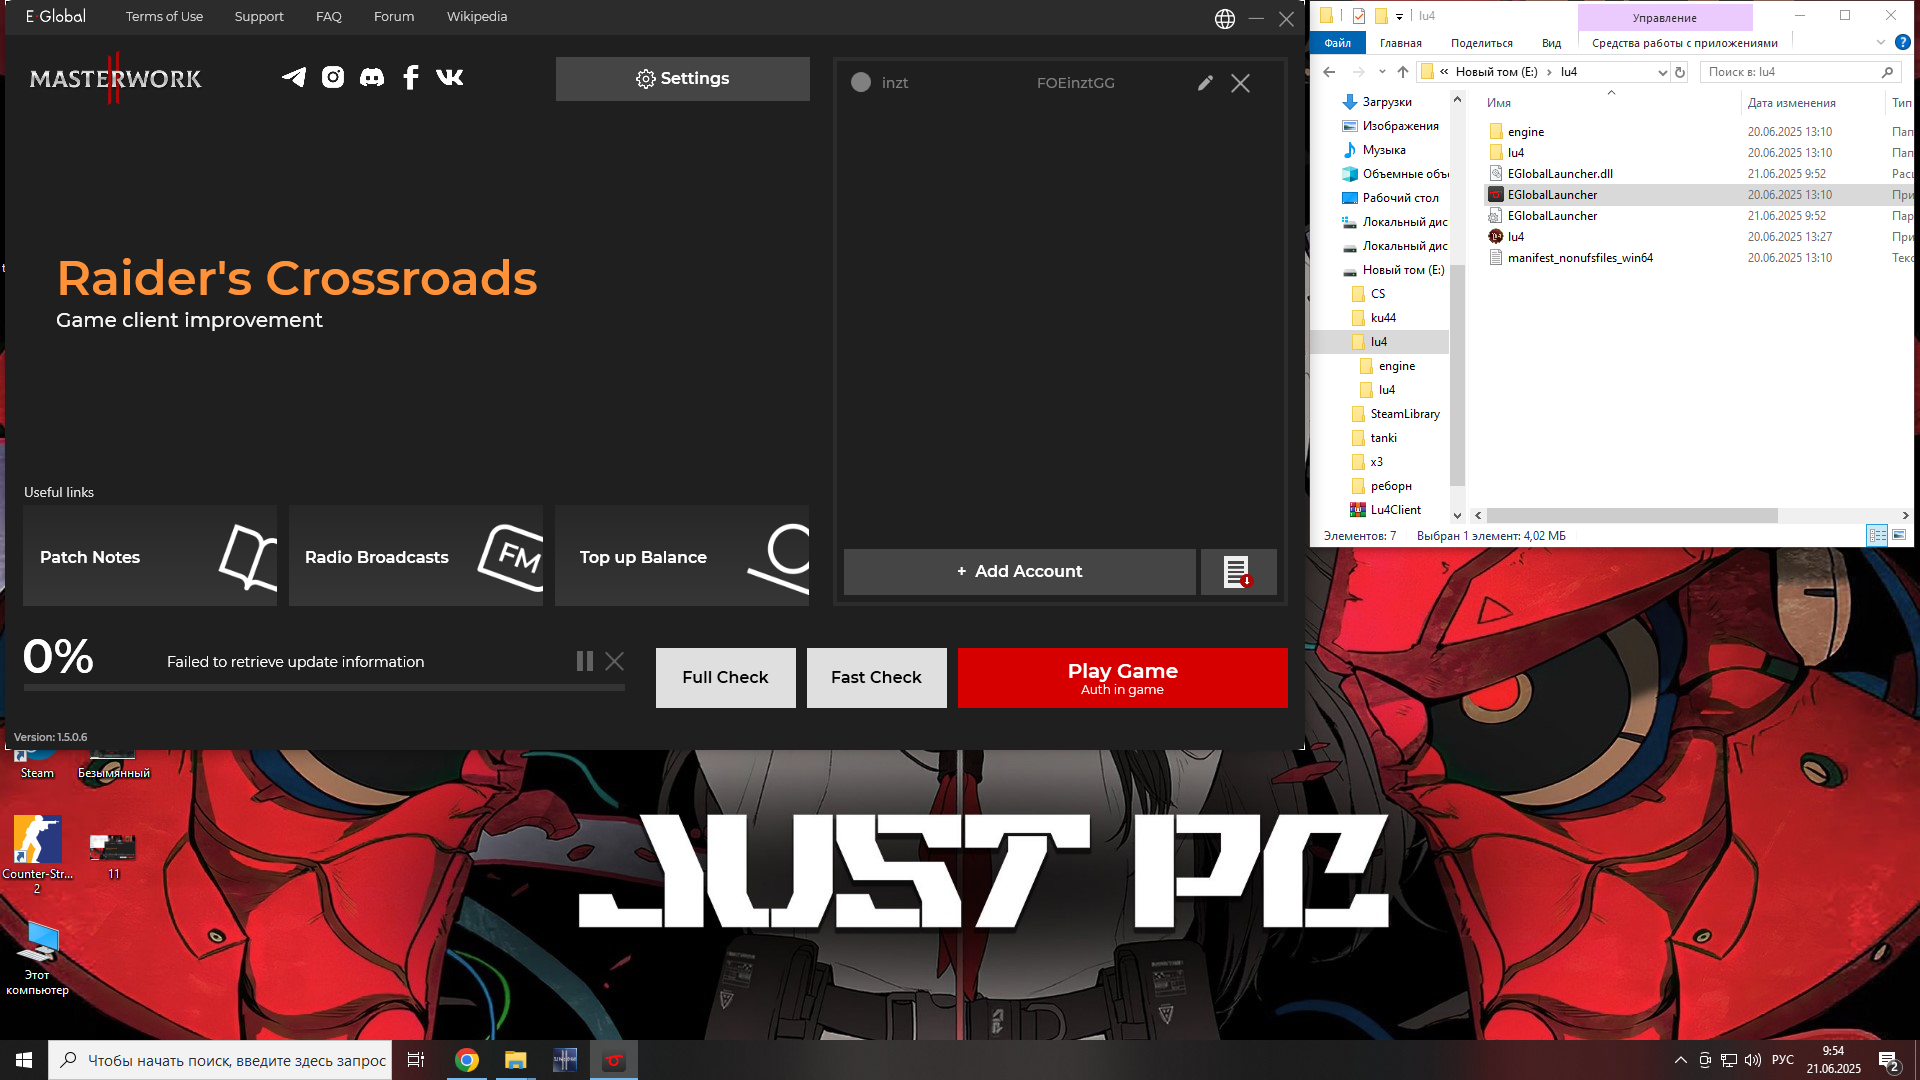The width and height of the screenshot is (1920, 1080).
Task: Open launcher Settings
Action: click(x=683, y=79)
